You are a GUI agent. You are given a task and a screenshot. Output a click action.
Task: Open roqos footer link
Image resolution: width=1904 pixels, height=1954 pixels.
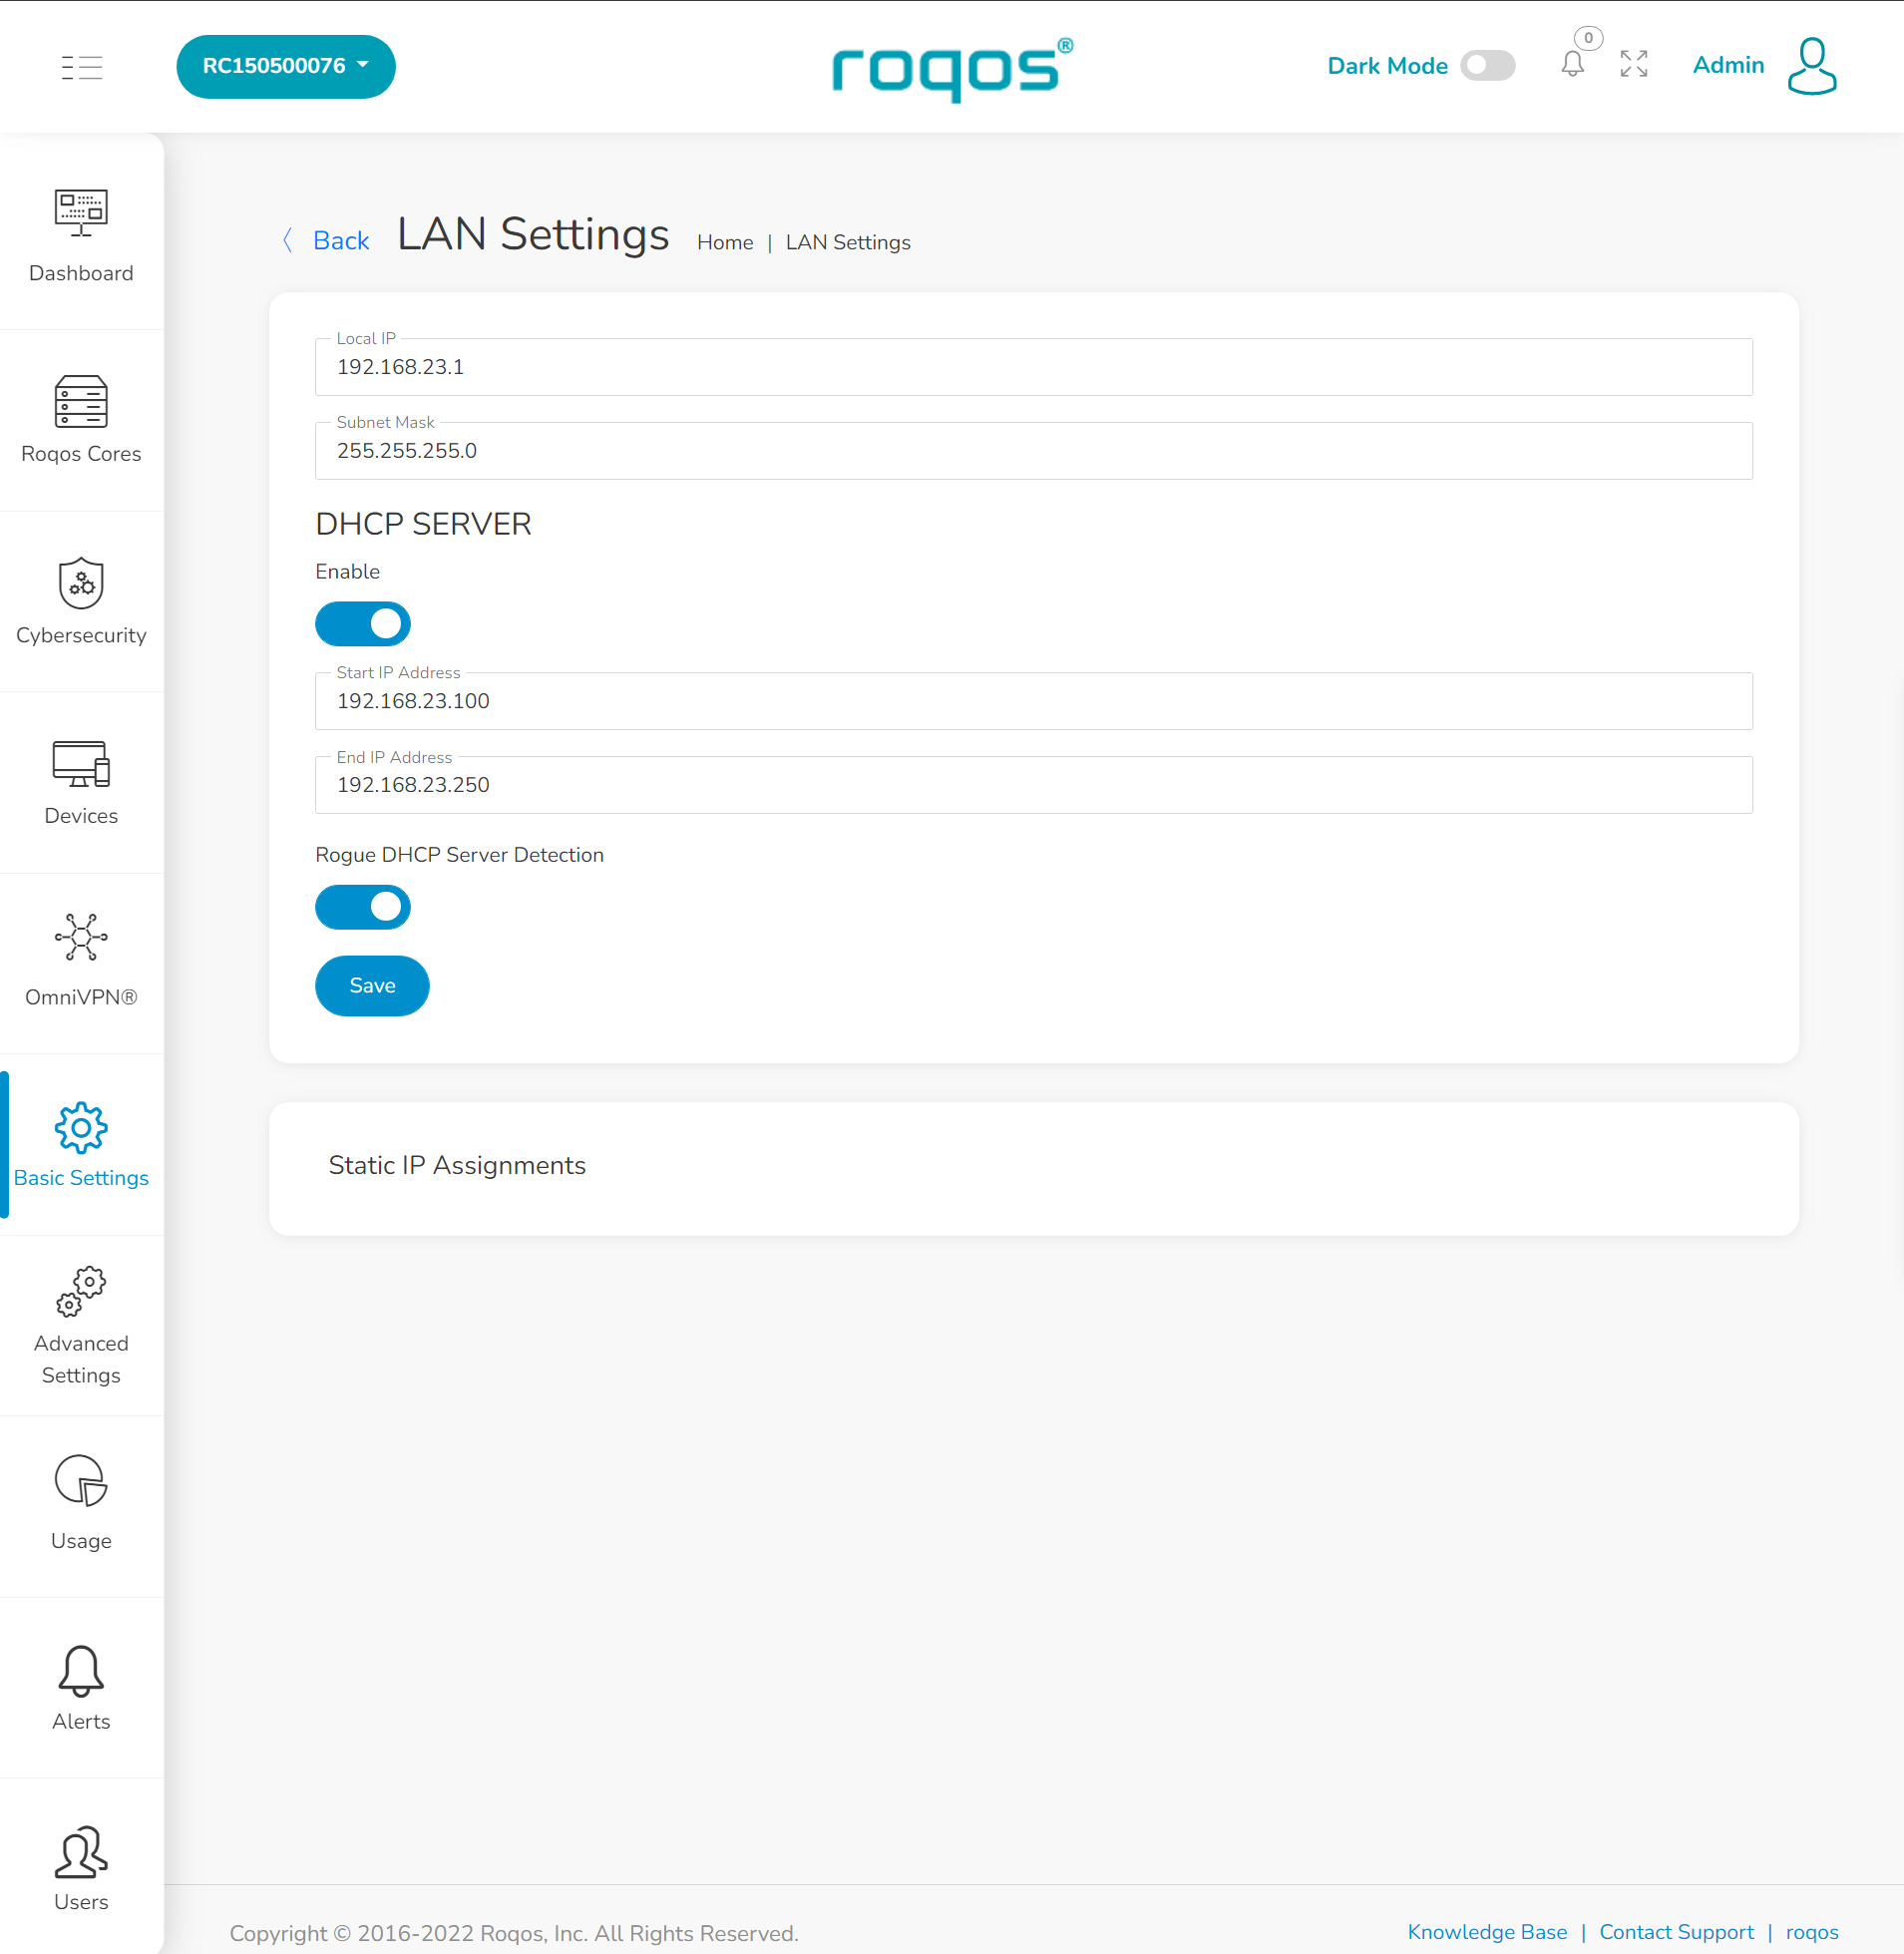[x=1811, y=1932]
